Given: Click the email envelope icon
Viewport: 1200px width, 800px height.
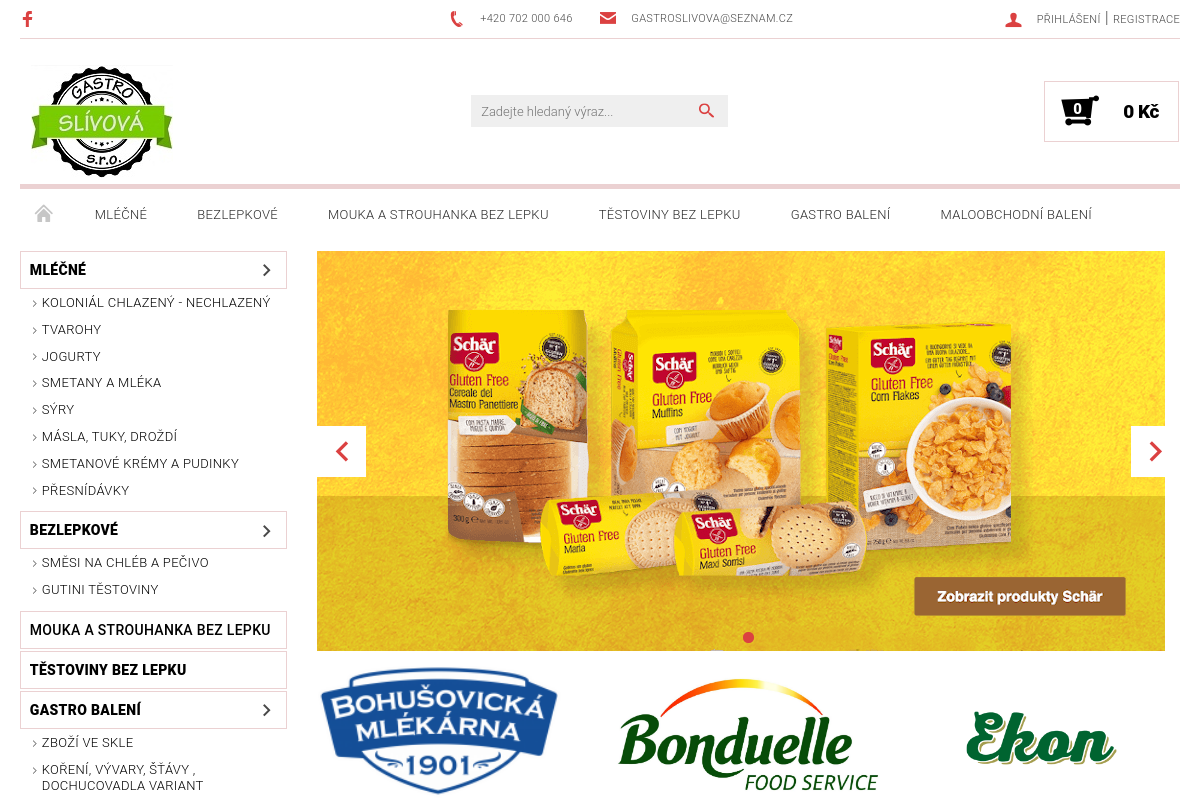Looking at the screenshot, I should (x=608, y=18).
